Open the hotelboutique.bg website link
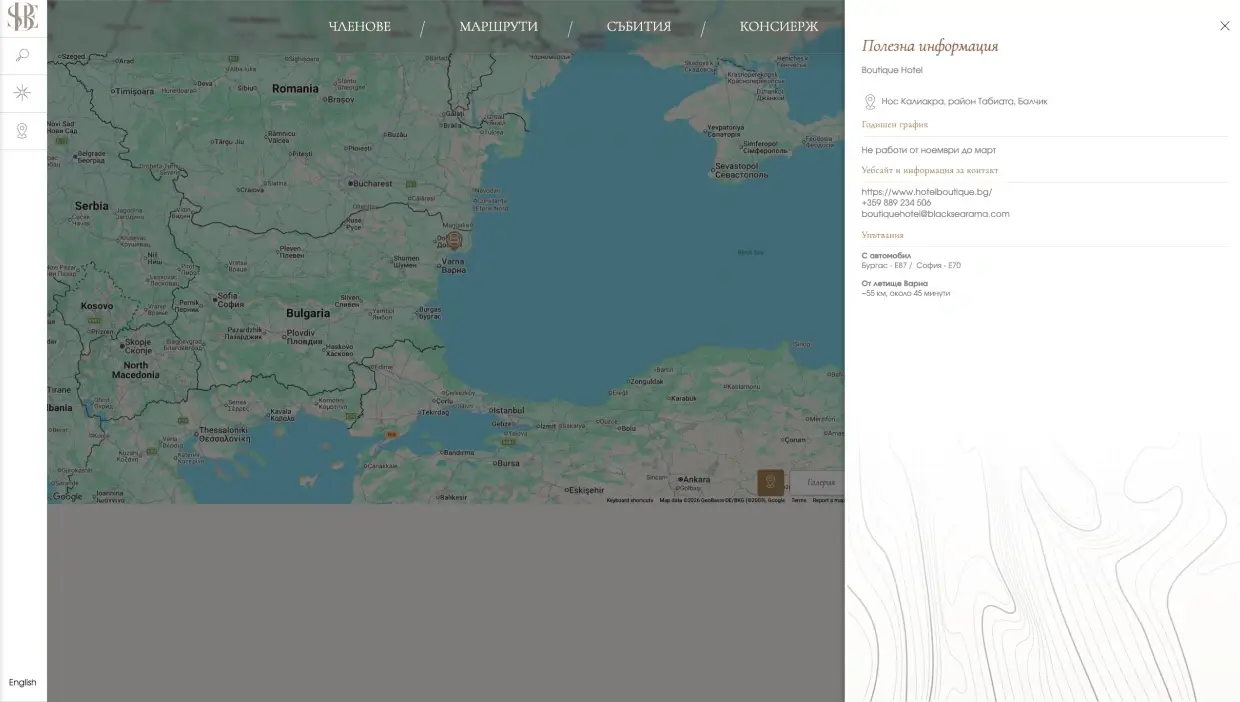Image resolution: width=1240 pixels, height=702 pixels. 927,192
